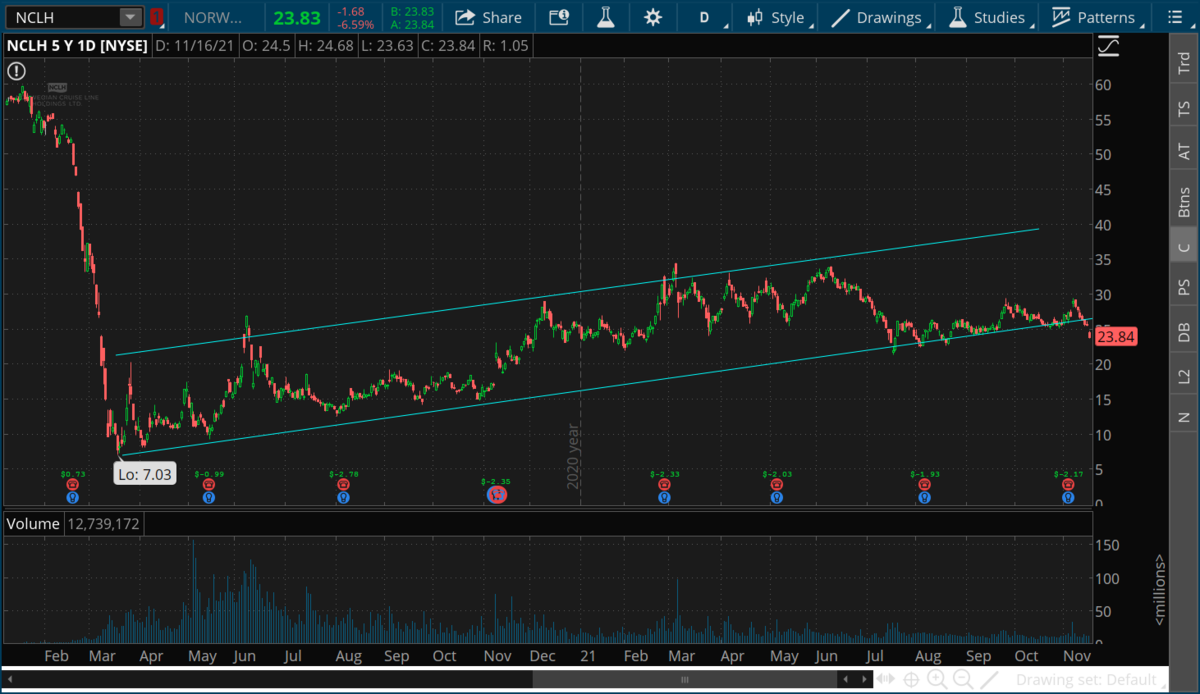The image size is (1200, 694).
Task: Click red earnings icon under $-0.99
Action: point(209,485)
